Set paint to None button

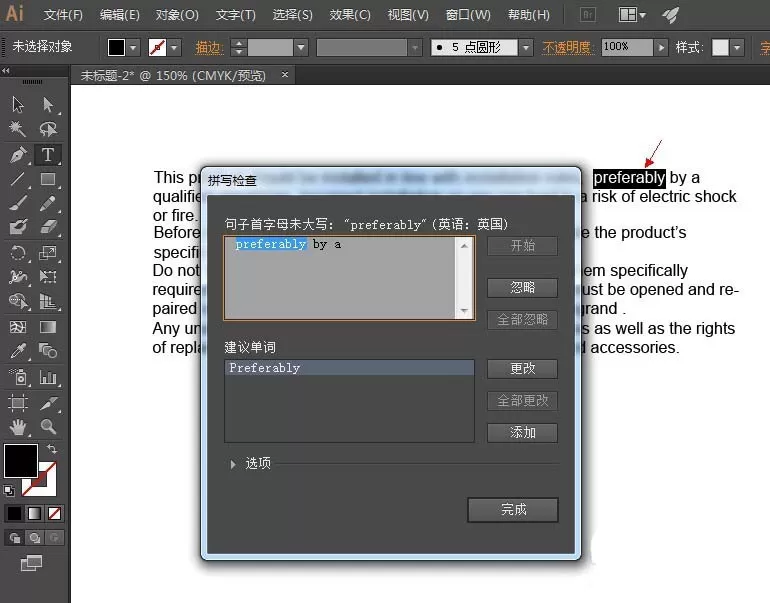(x=55, y=513)
